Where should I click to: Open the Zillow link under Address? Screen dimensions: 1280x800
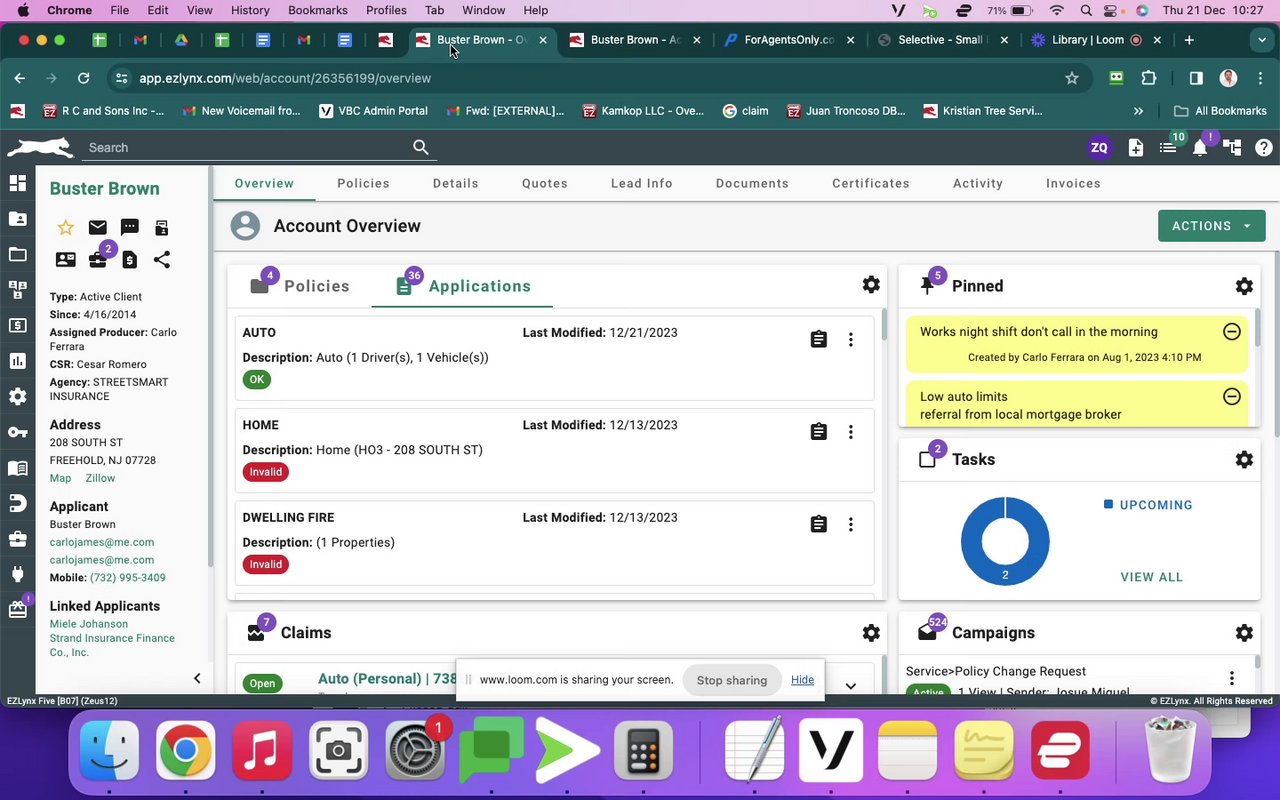(100, 478)
